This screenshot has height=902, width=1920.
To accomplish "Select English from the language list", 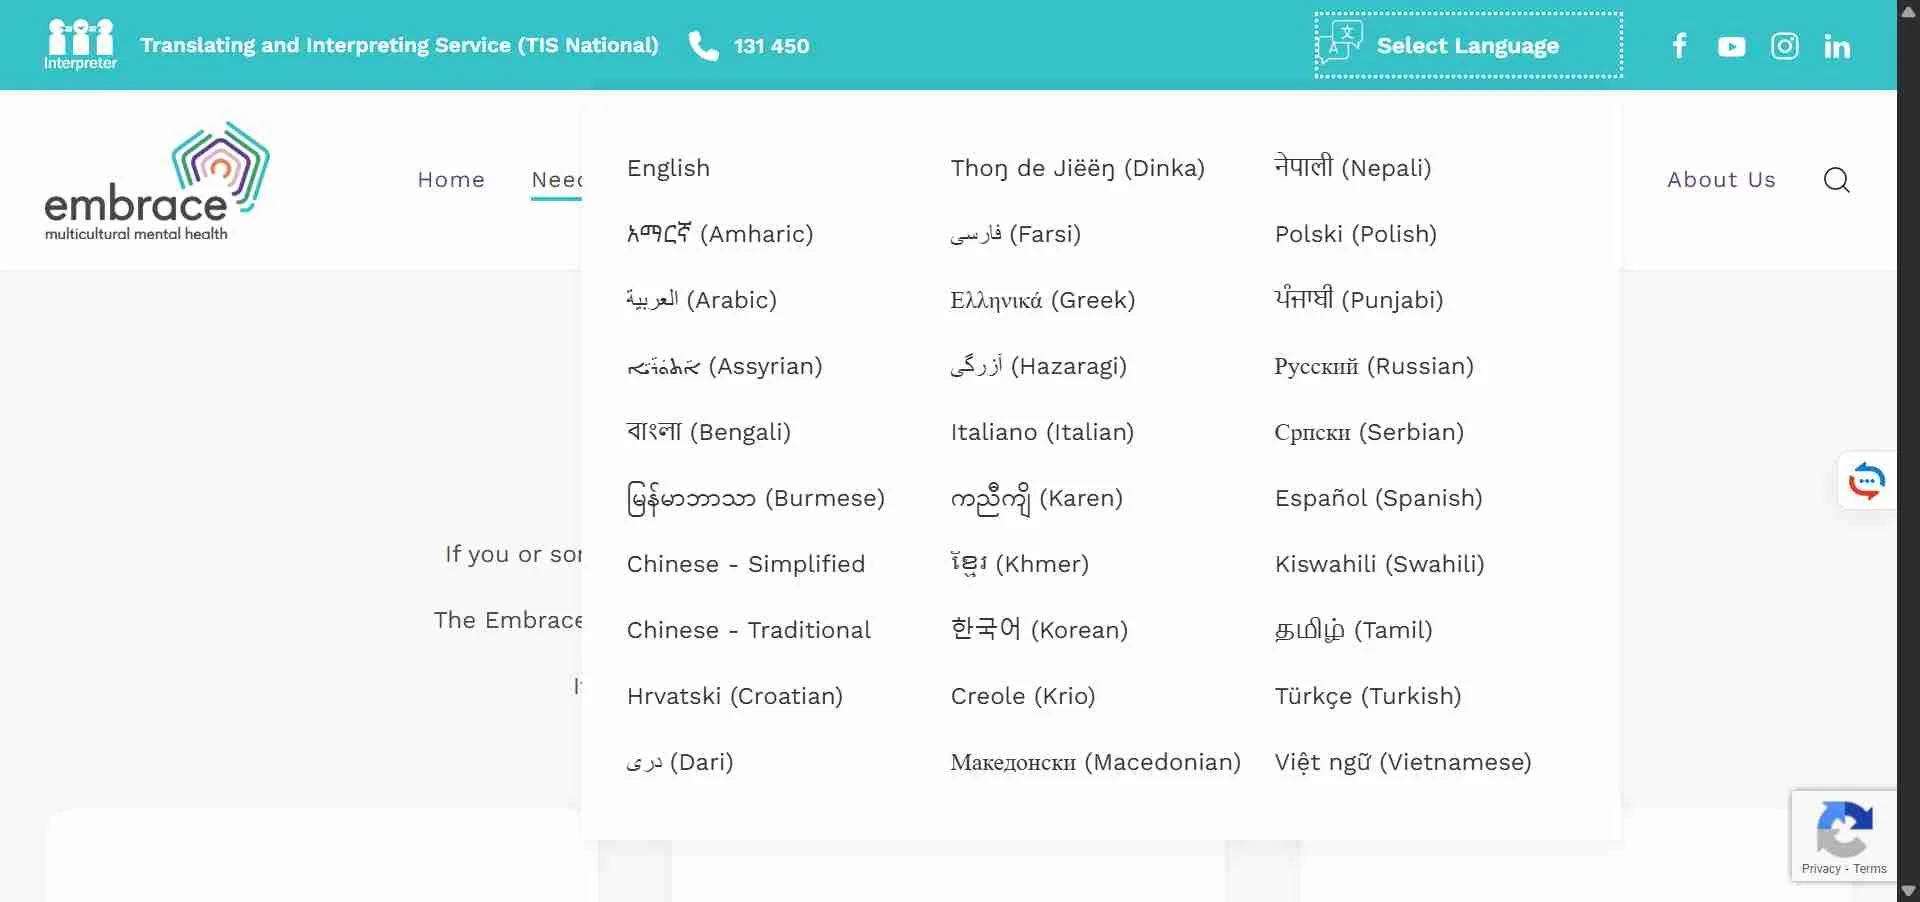I will click(667, 168).
